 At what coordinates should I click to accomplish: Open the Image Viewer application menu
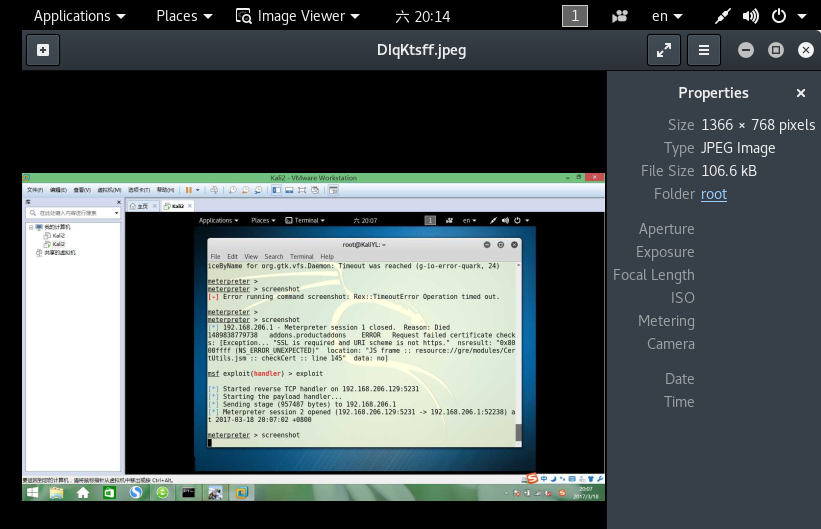(298, 16)
